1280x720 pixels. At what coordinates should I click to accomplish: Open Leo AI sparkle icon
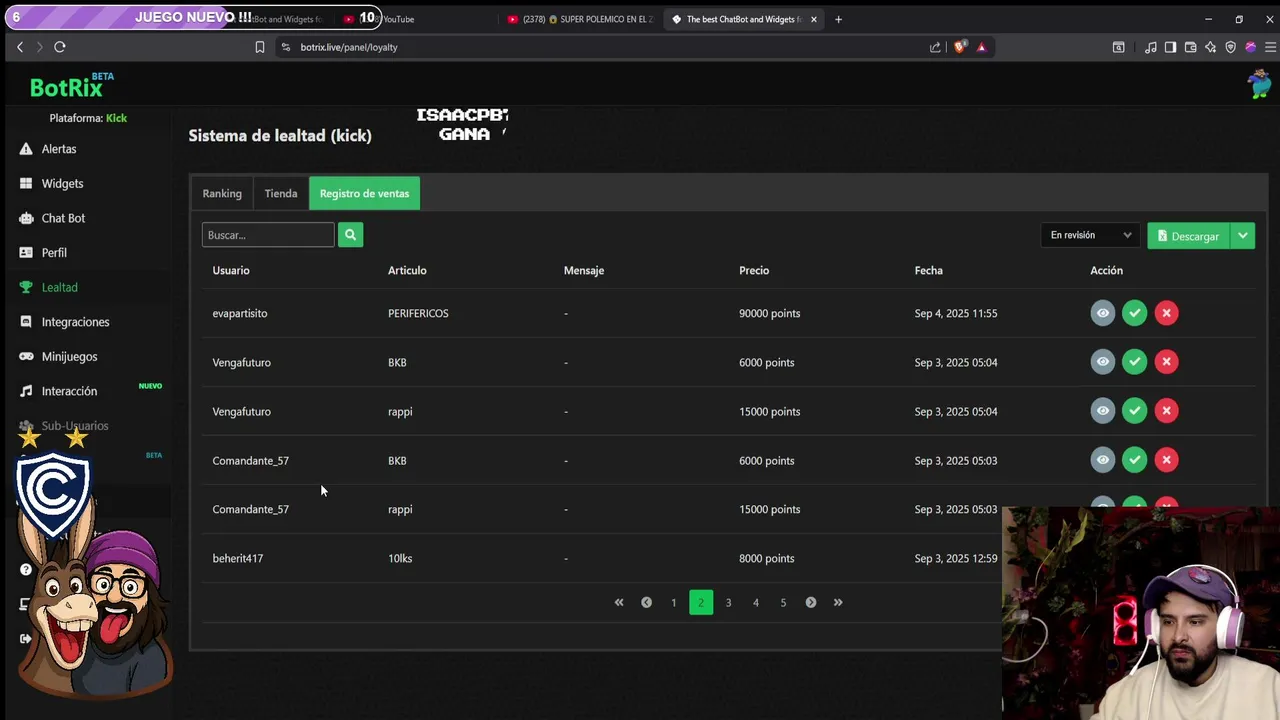(x=1210, y=47)
